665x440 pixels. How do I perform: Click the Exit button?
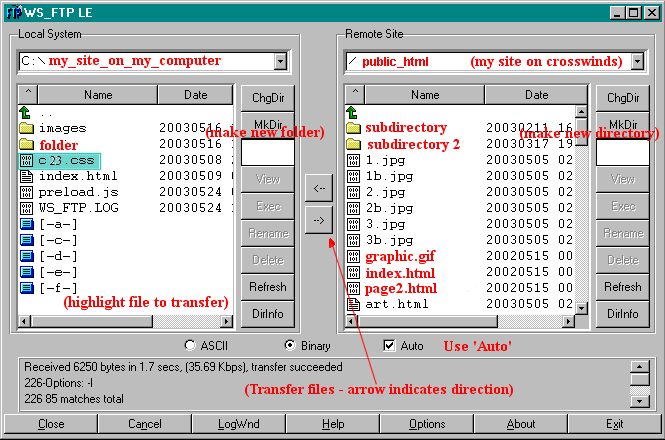[615, 424]
